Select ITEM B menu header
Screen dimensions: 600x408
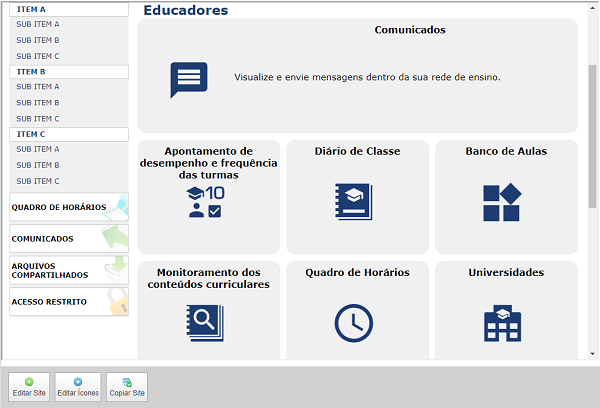tap(69, 72)
